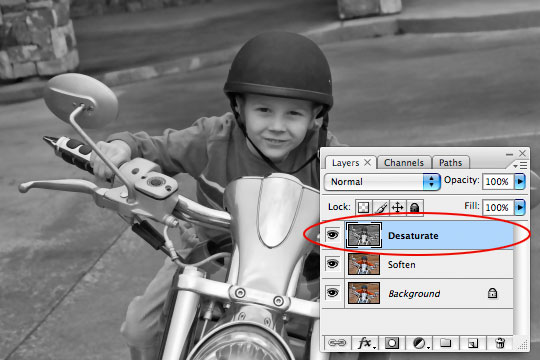
Task: Delete layer with trash icon
Action: pyautogui.click(x=500, y=343)
